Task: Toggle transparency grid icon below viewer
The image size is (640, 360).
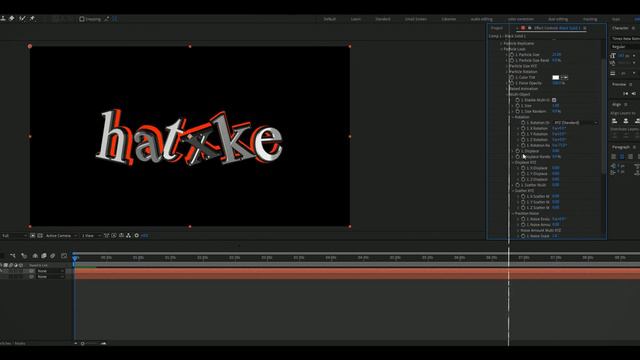Action: (40, 236)
